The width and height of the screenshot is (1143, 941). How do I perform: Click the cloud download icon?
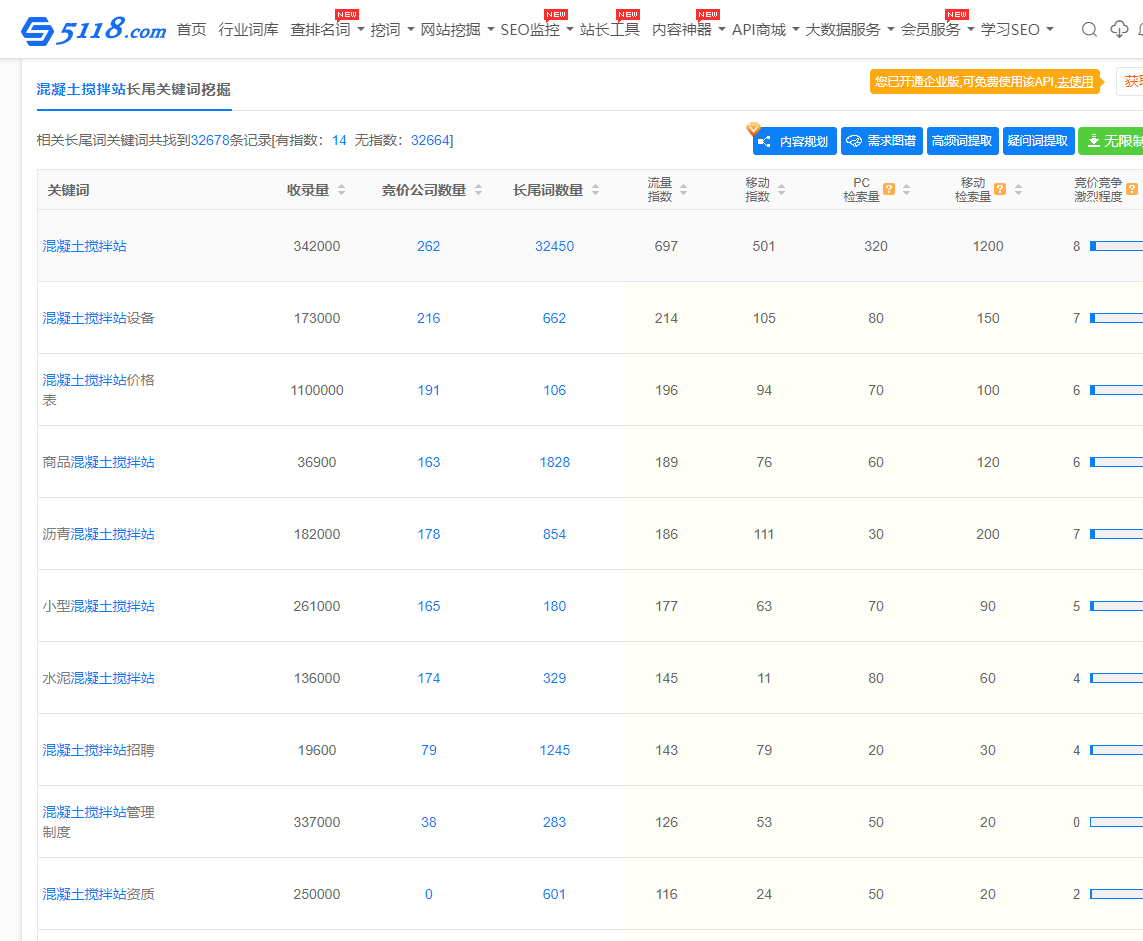pyautogui.click(x=1119, y=30)
